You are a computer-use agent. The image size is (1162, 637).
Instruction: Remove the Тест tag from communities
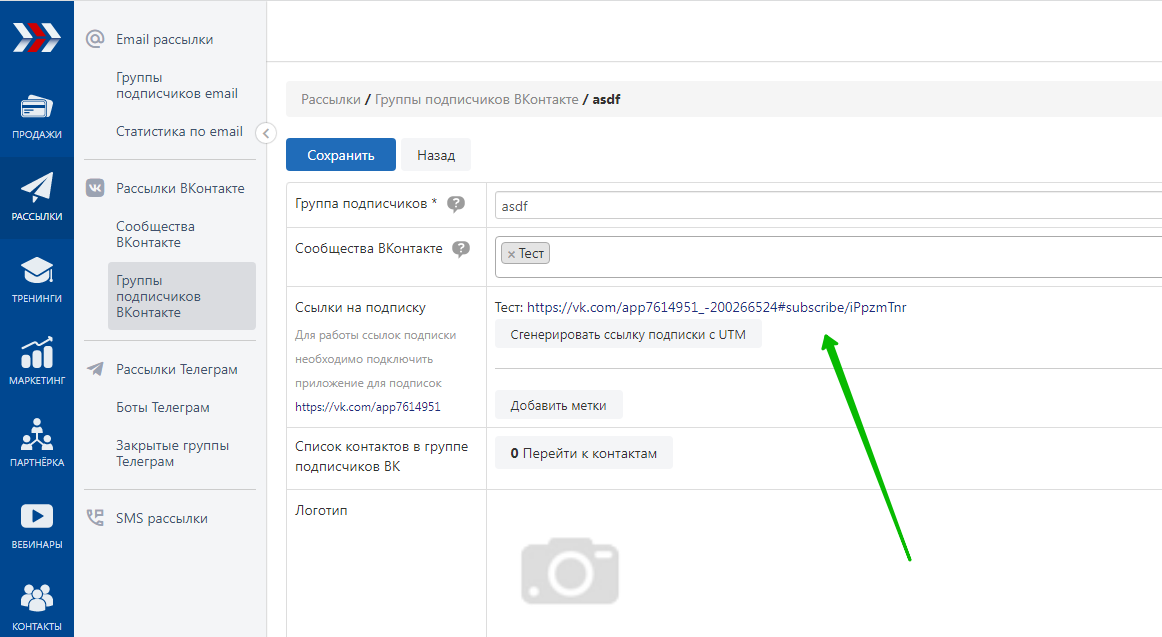pyautogui.click(x=511, y=254)
